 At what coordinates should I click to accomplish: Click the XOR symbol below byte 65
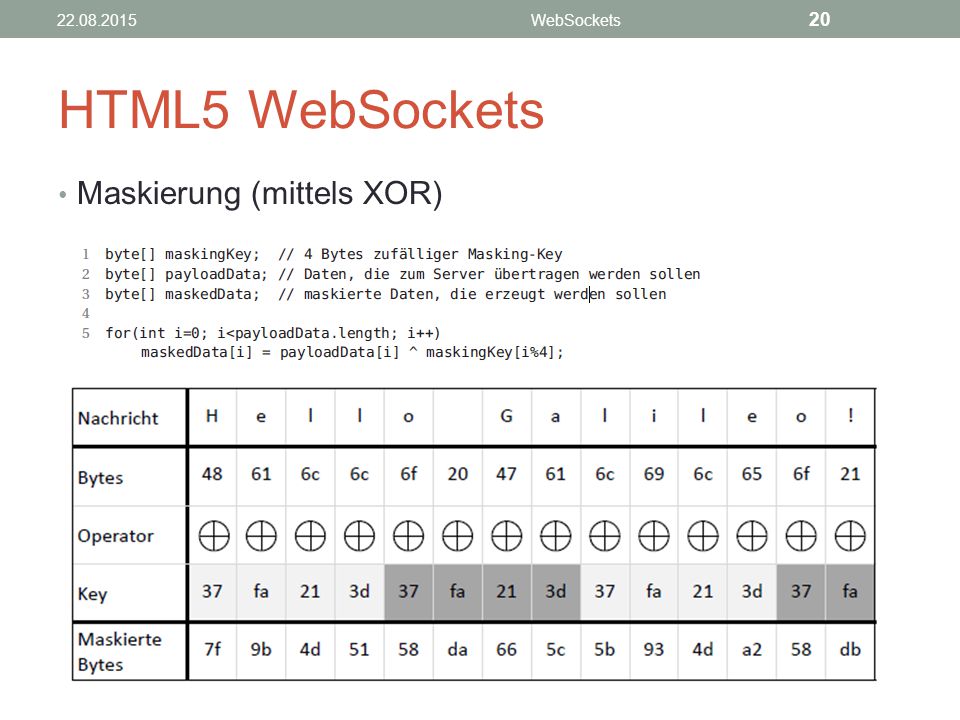(752, 536)
